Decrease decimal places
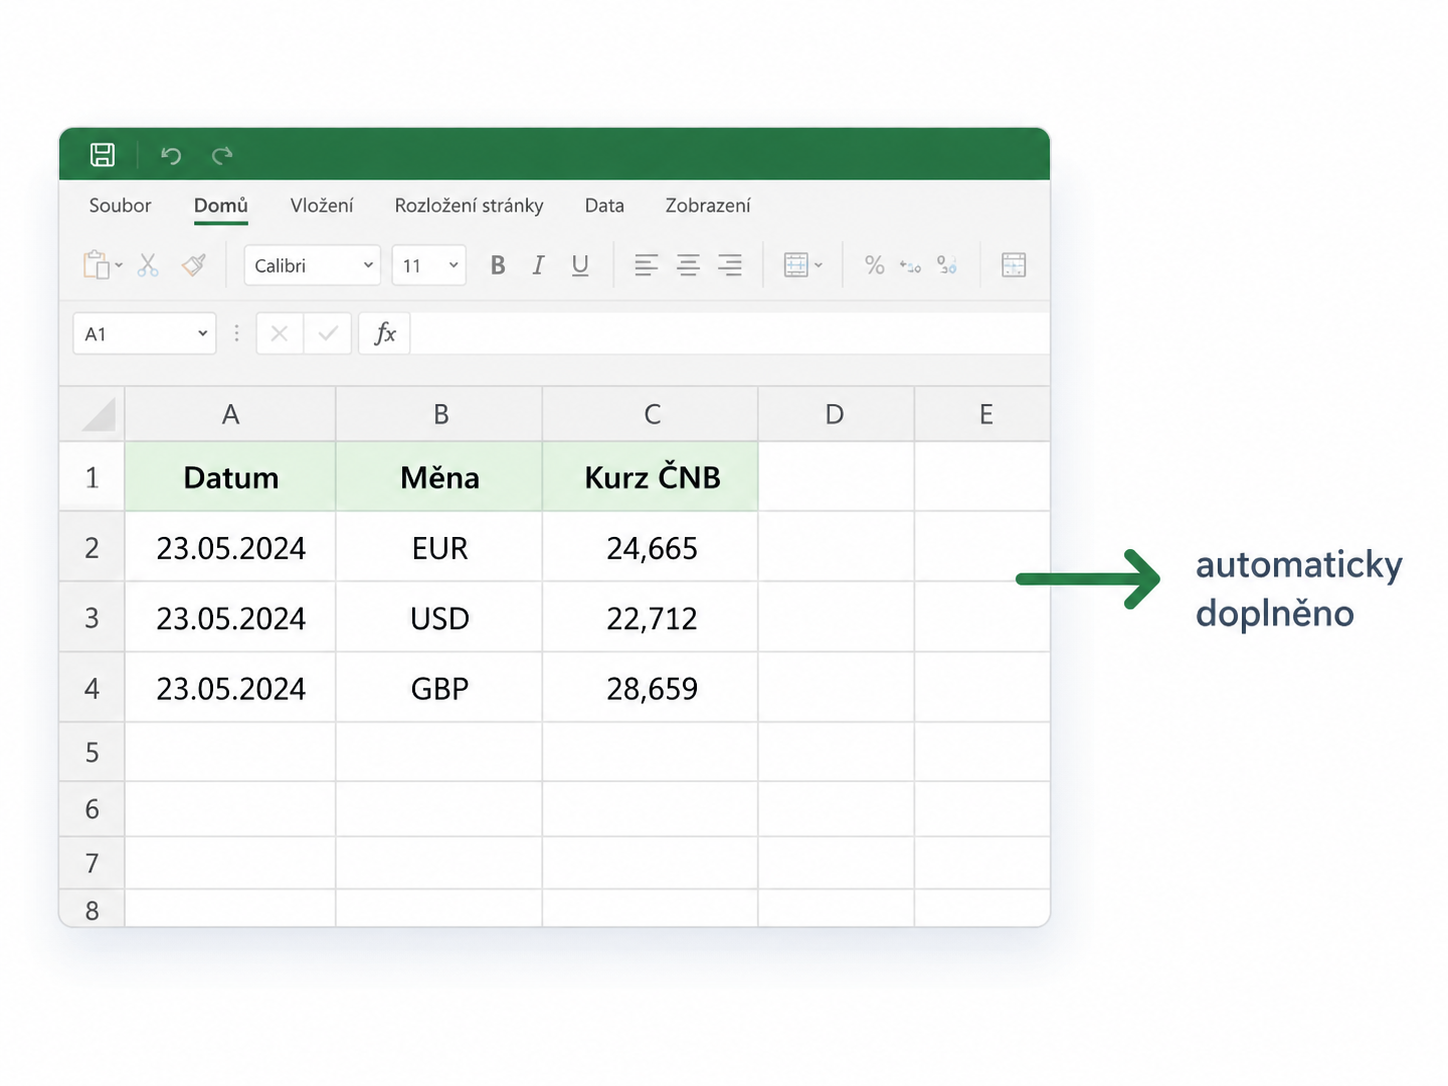 (947, 265)
